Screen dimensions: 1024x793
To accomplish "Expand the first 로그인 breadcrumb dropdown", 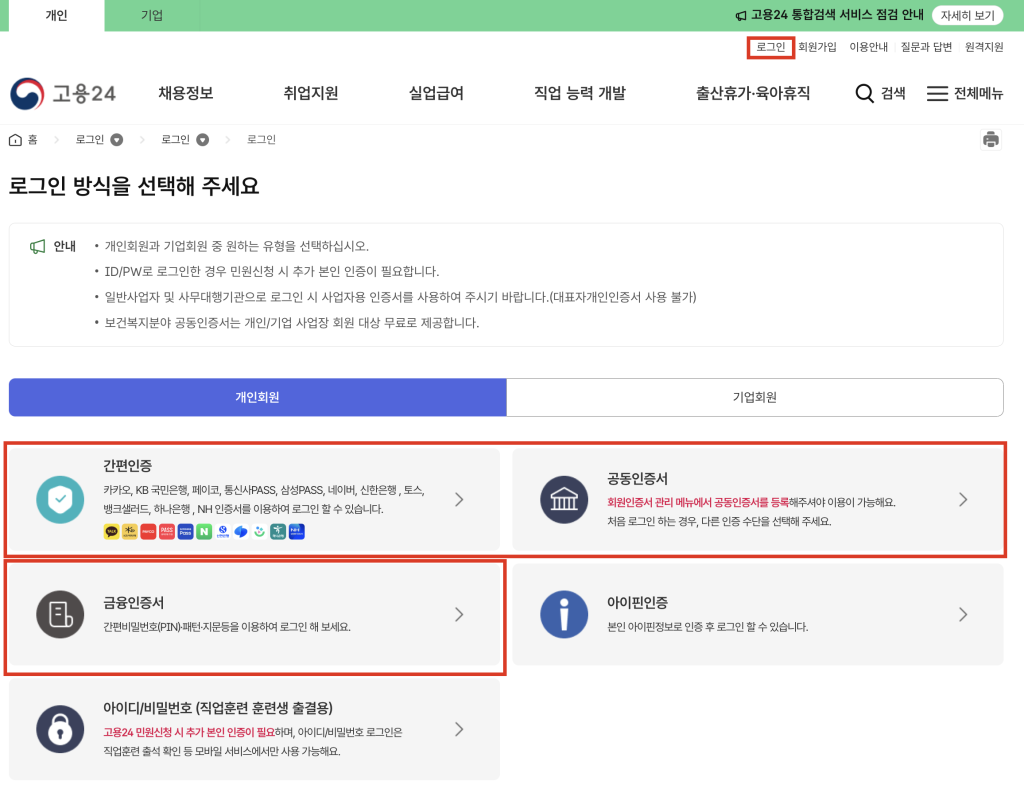I will tap(116, 139).
